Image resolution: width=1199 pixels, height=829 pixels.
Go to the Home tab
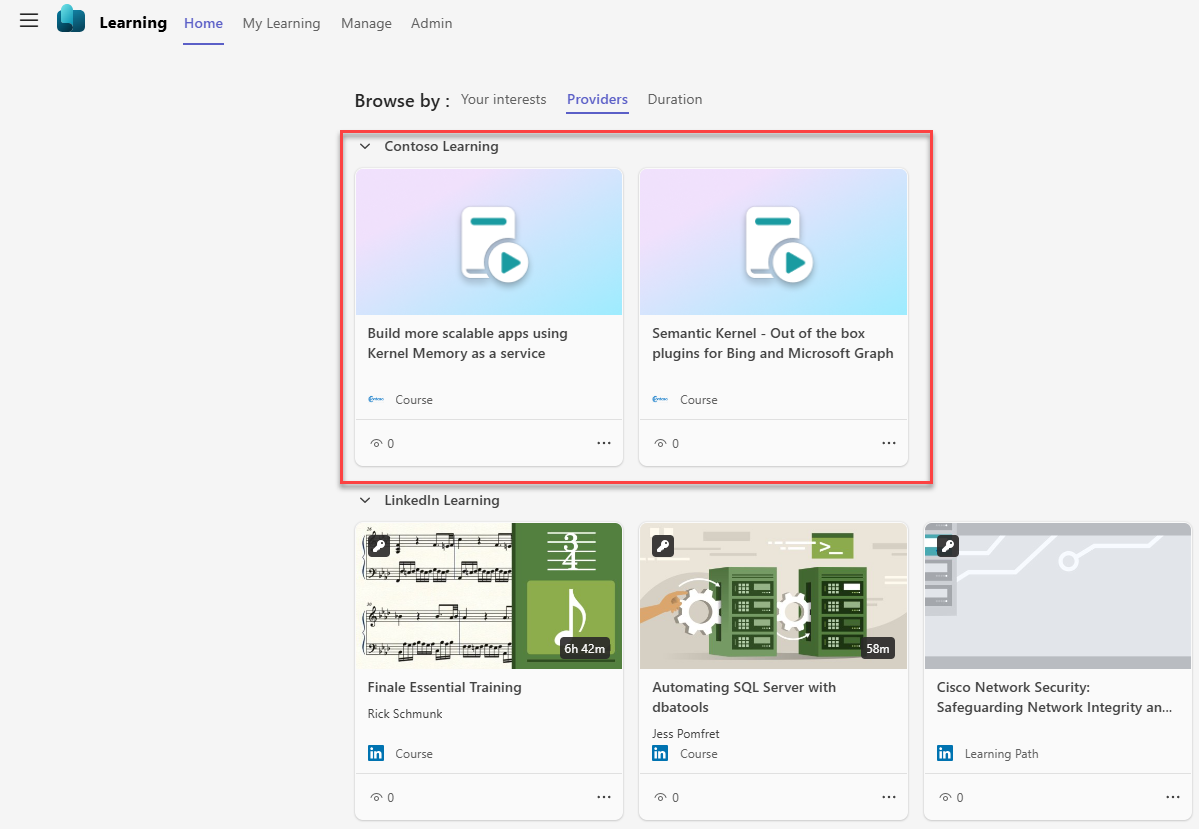click(x=203, y=23)
